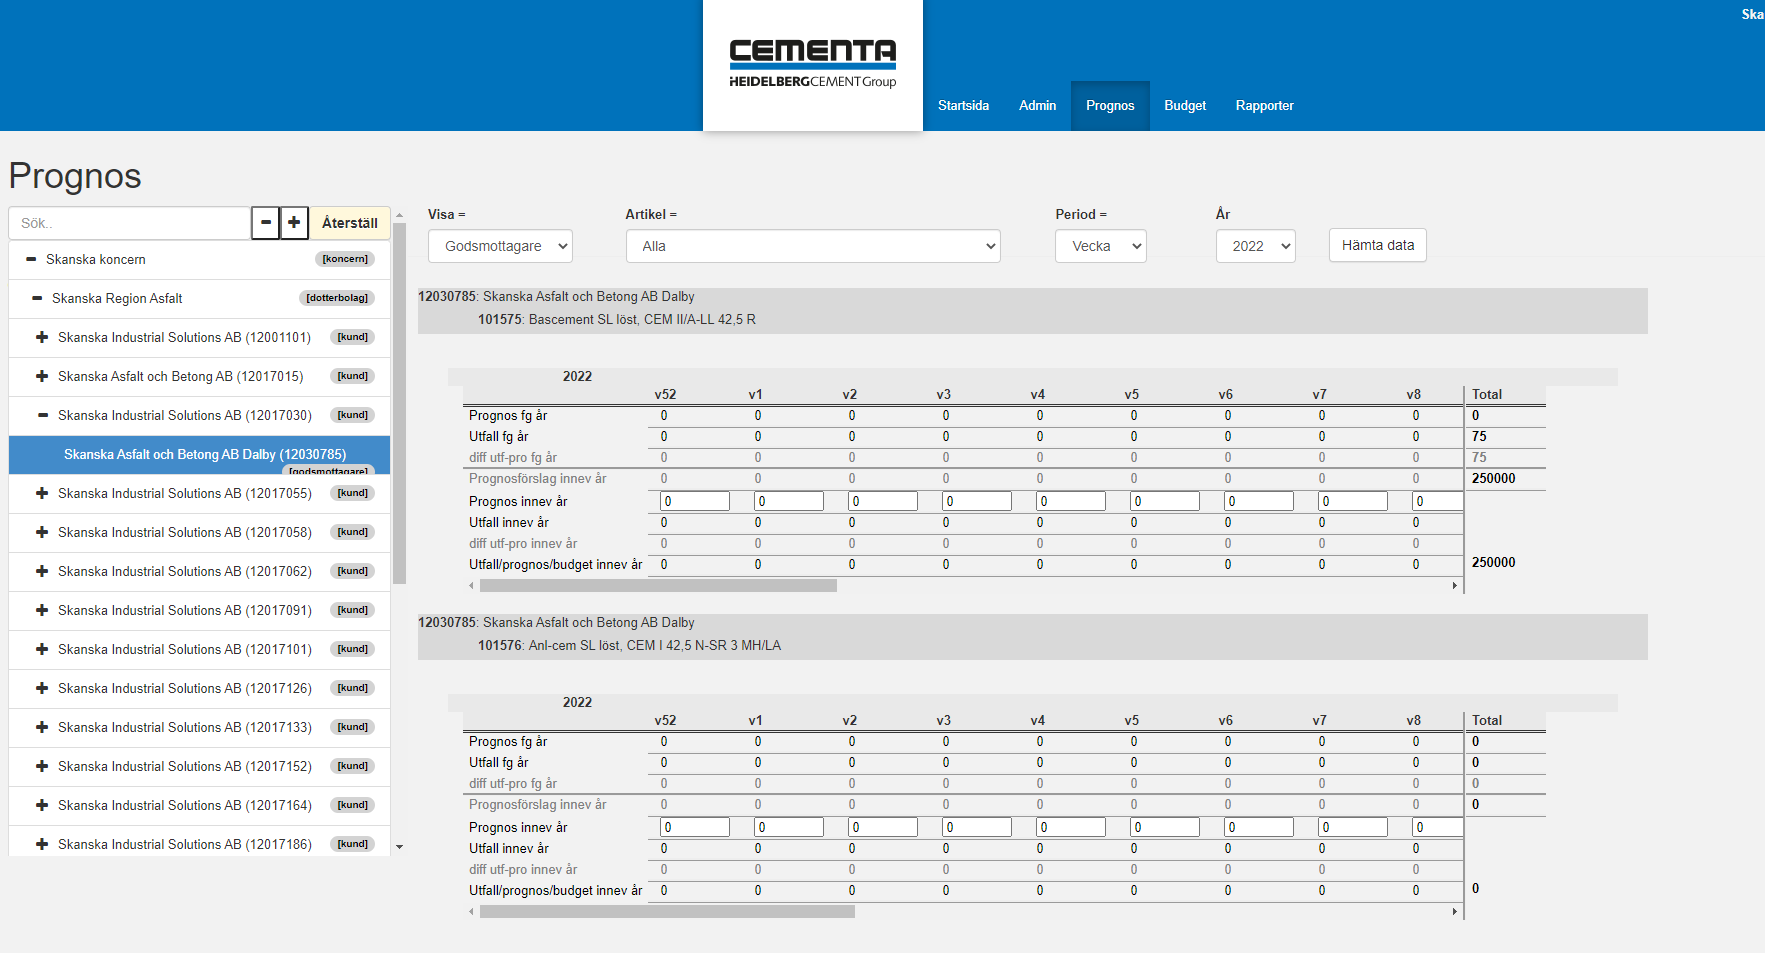Open the Artikel Alla dropdown
The width and height of the screenshot is (1765, 953).
[813, 246]
